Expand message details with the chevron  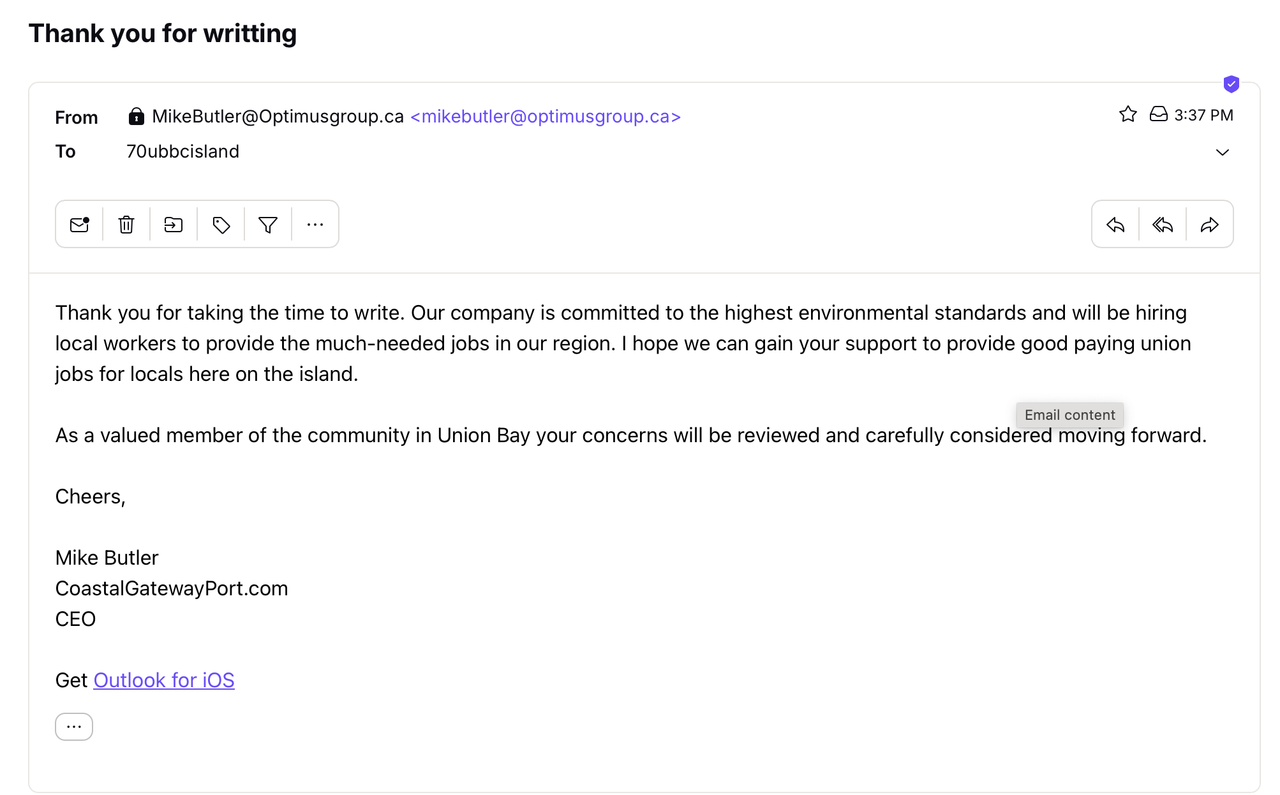1222,153
